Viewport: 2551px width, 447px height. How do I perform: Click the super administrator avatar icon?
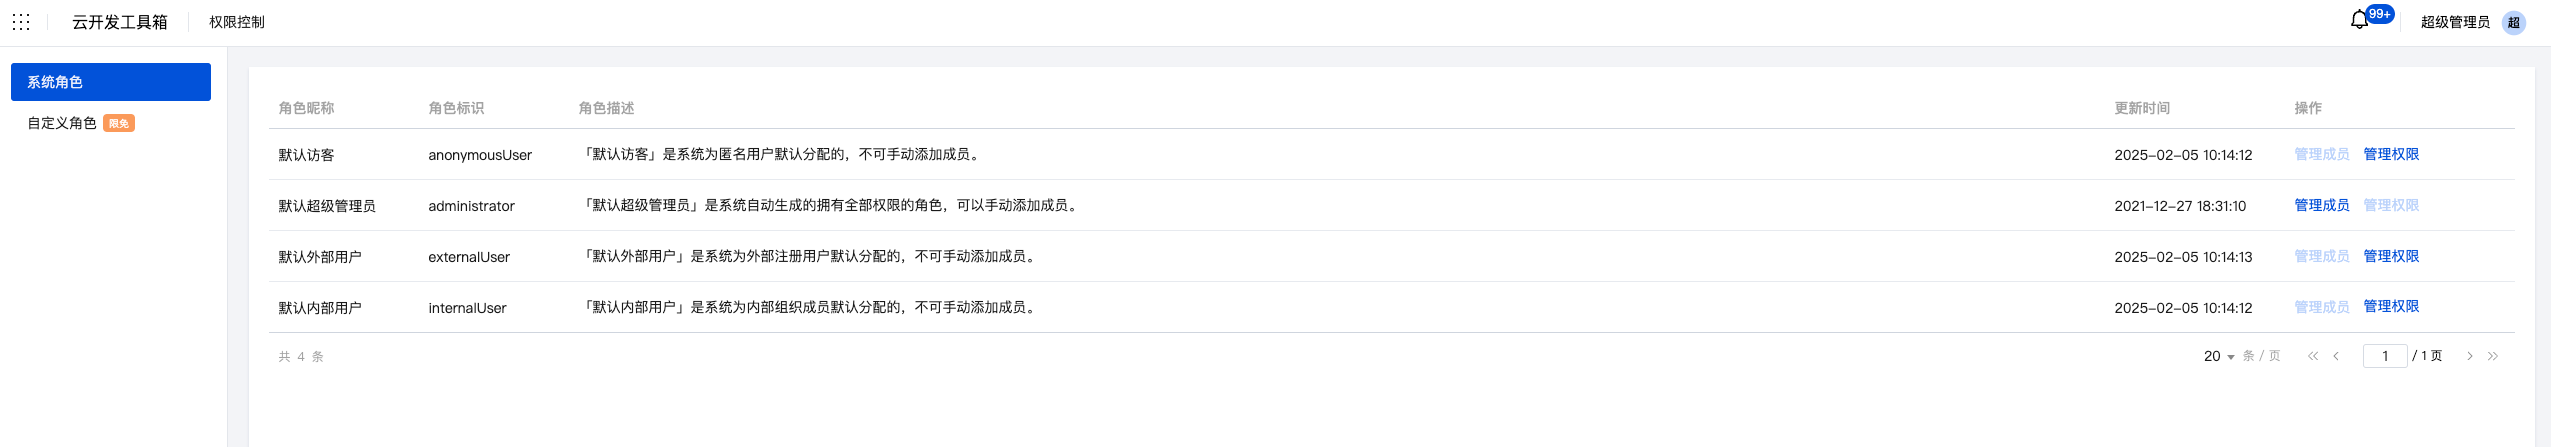2513,22
